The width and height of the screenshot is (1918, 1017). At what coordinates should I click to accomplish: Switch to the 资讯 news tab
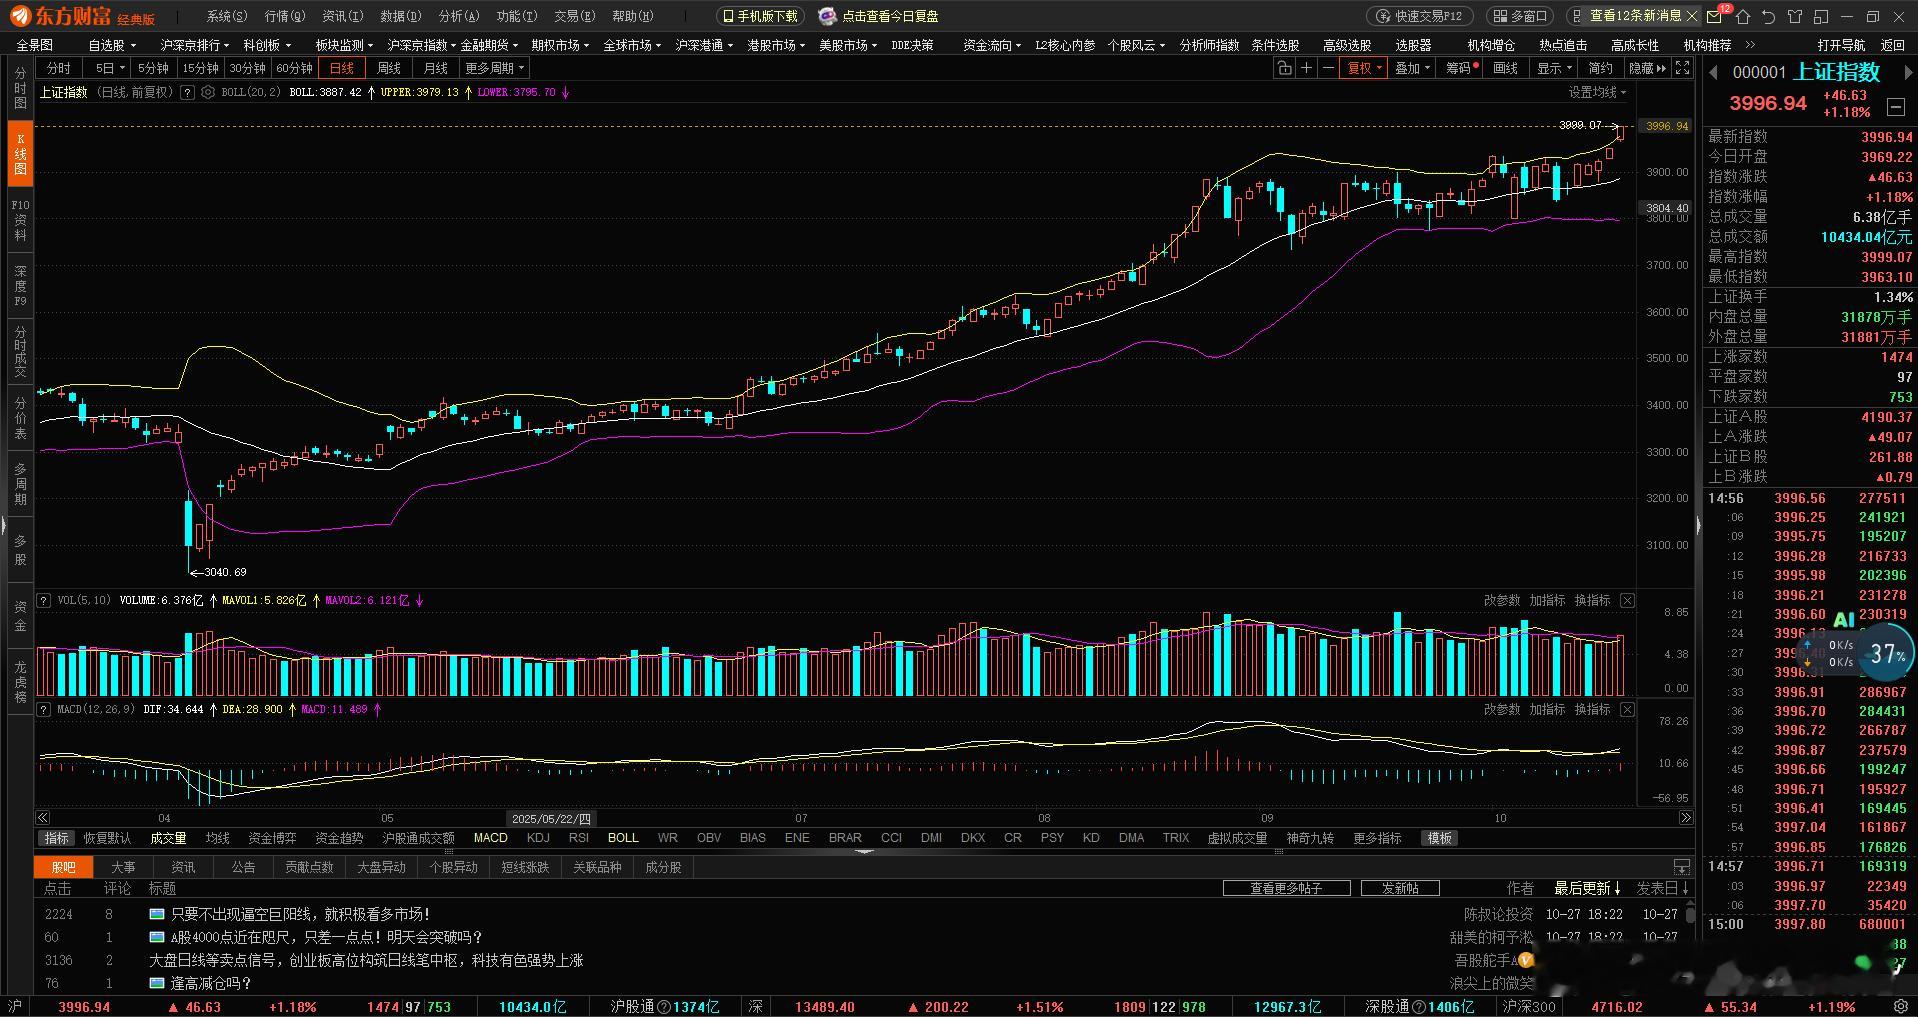point(183,867)
